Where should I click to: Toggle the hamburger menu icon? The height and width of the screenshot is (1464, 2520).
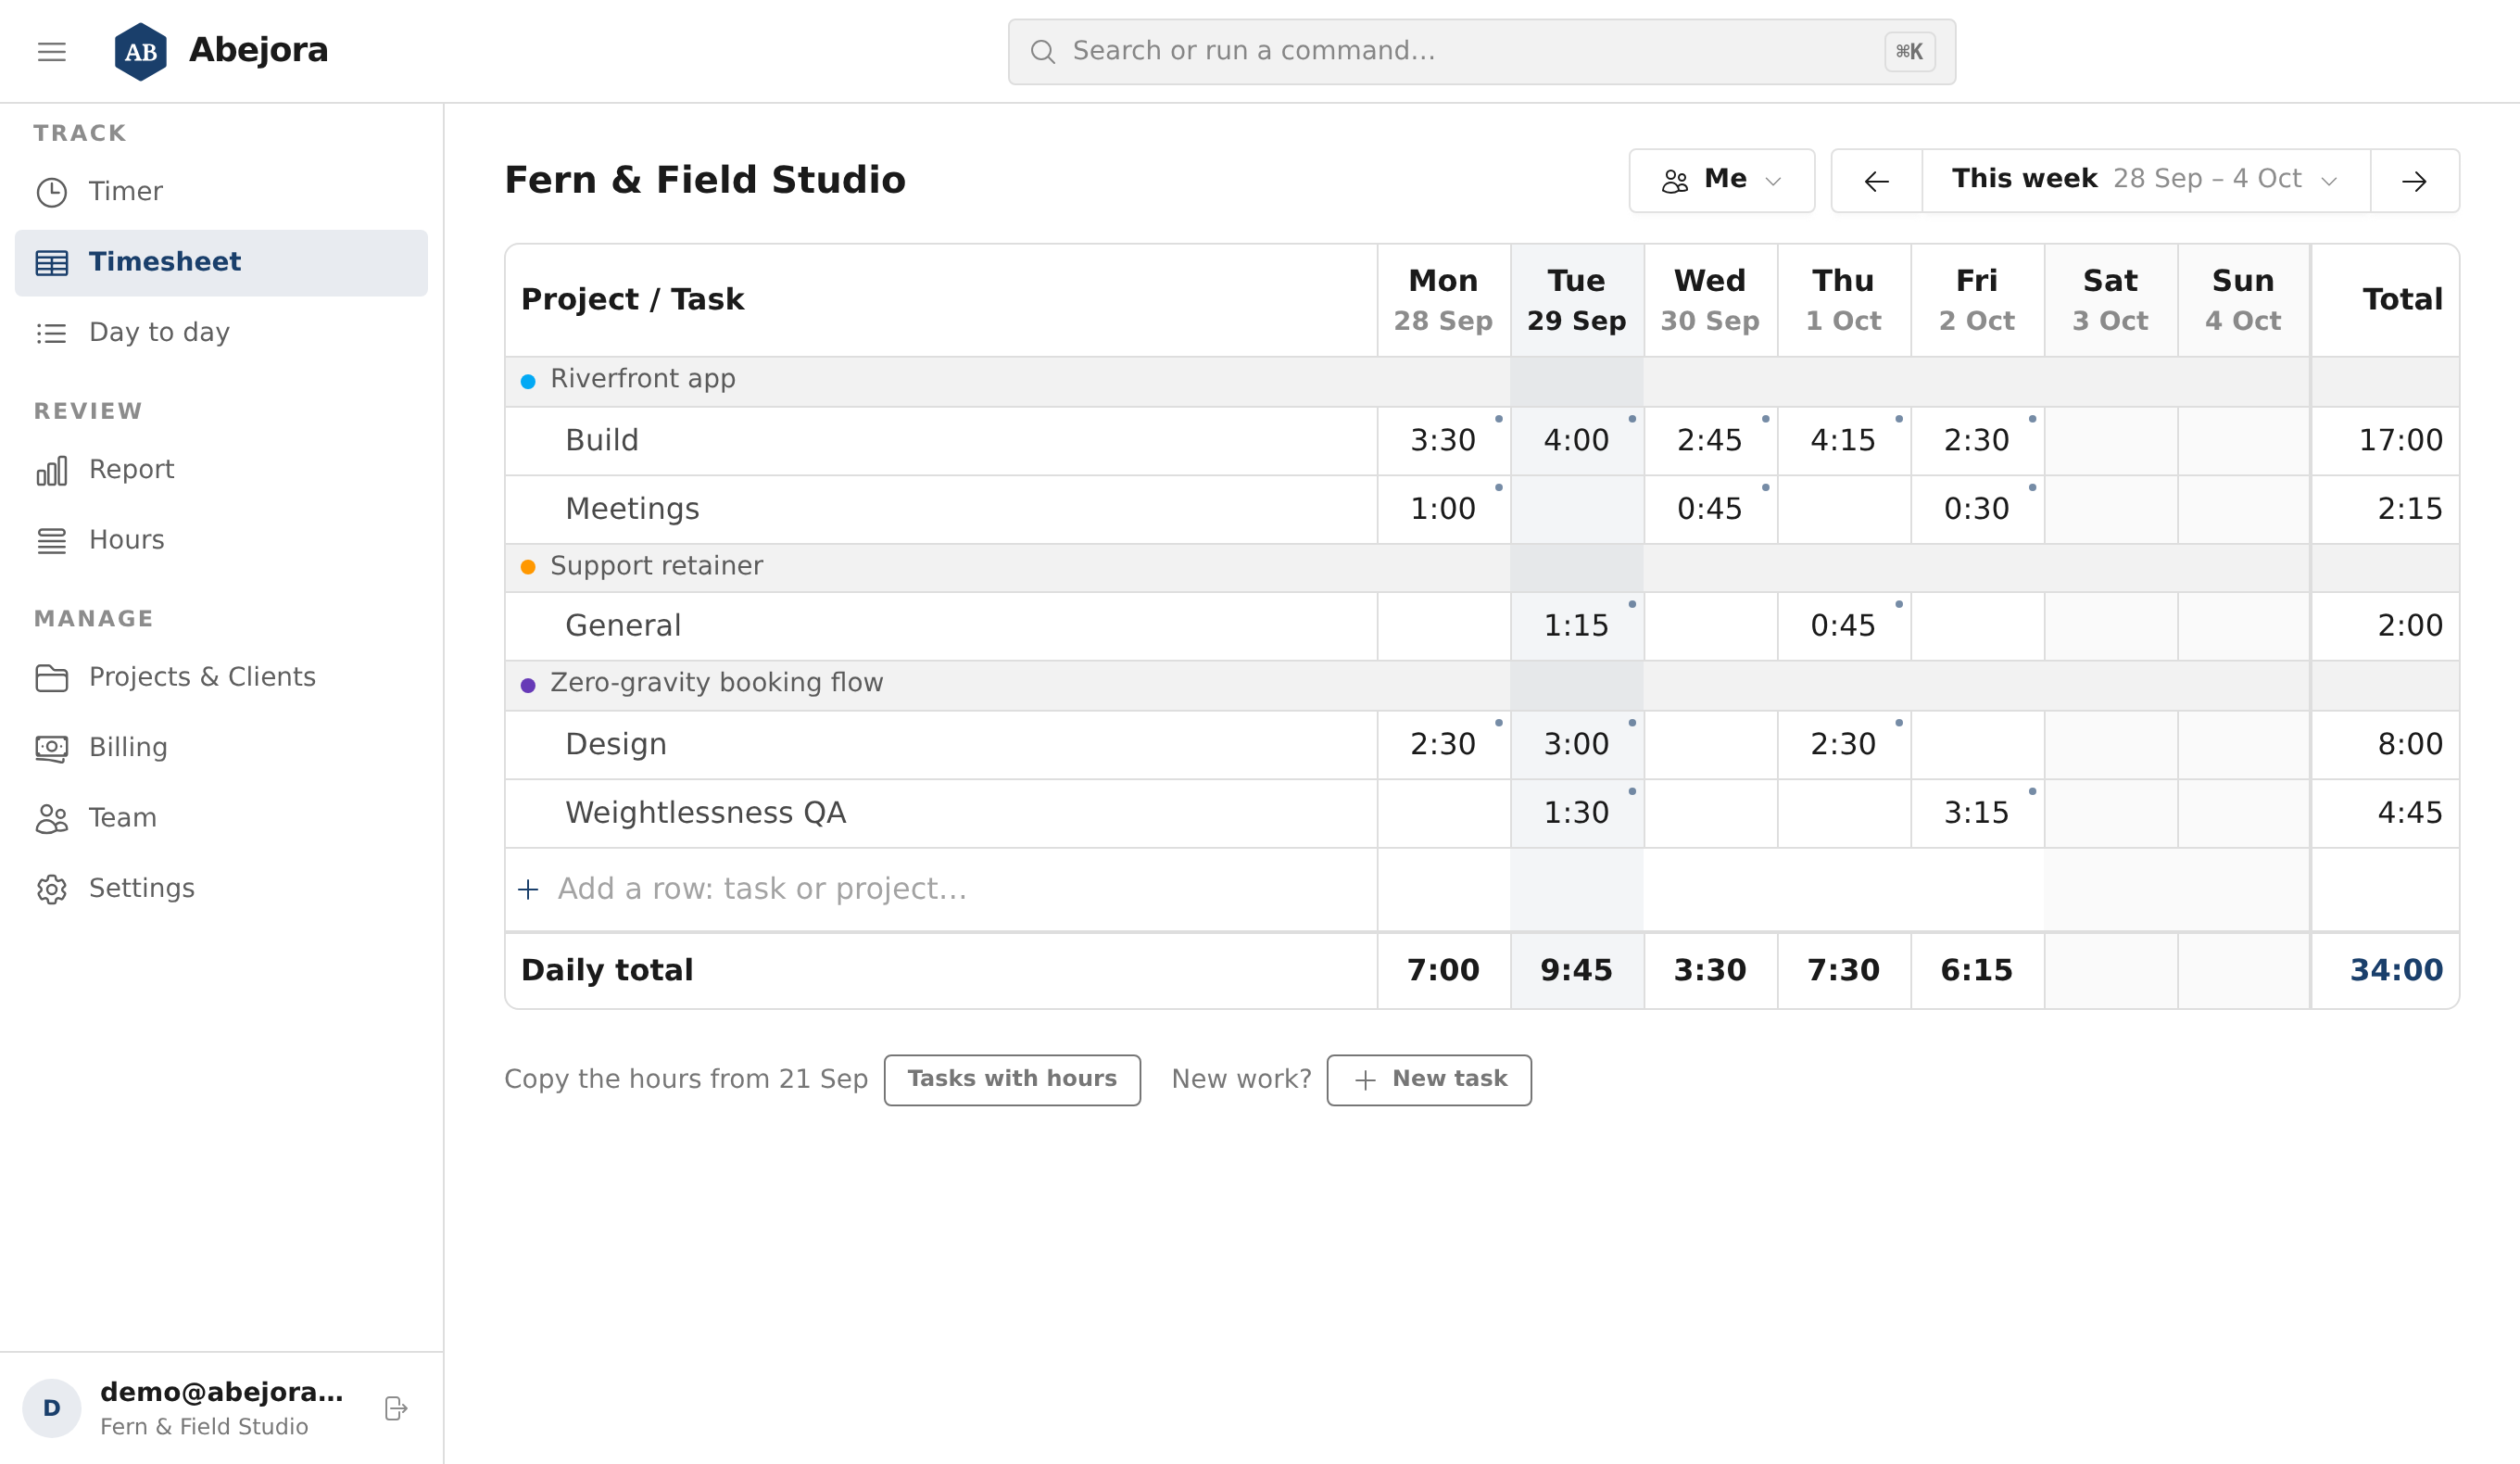[x=52, y=51]
